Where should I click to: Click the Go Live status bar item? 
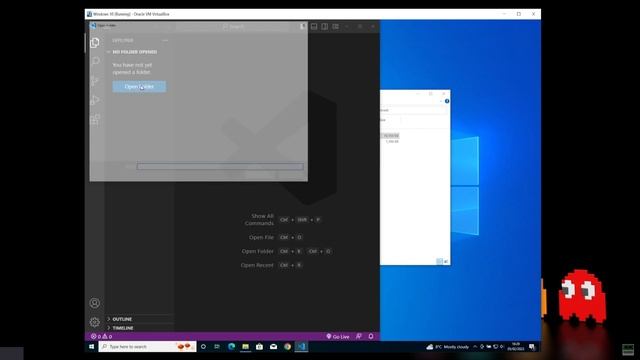click(338, 337)
